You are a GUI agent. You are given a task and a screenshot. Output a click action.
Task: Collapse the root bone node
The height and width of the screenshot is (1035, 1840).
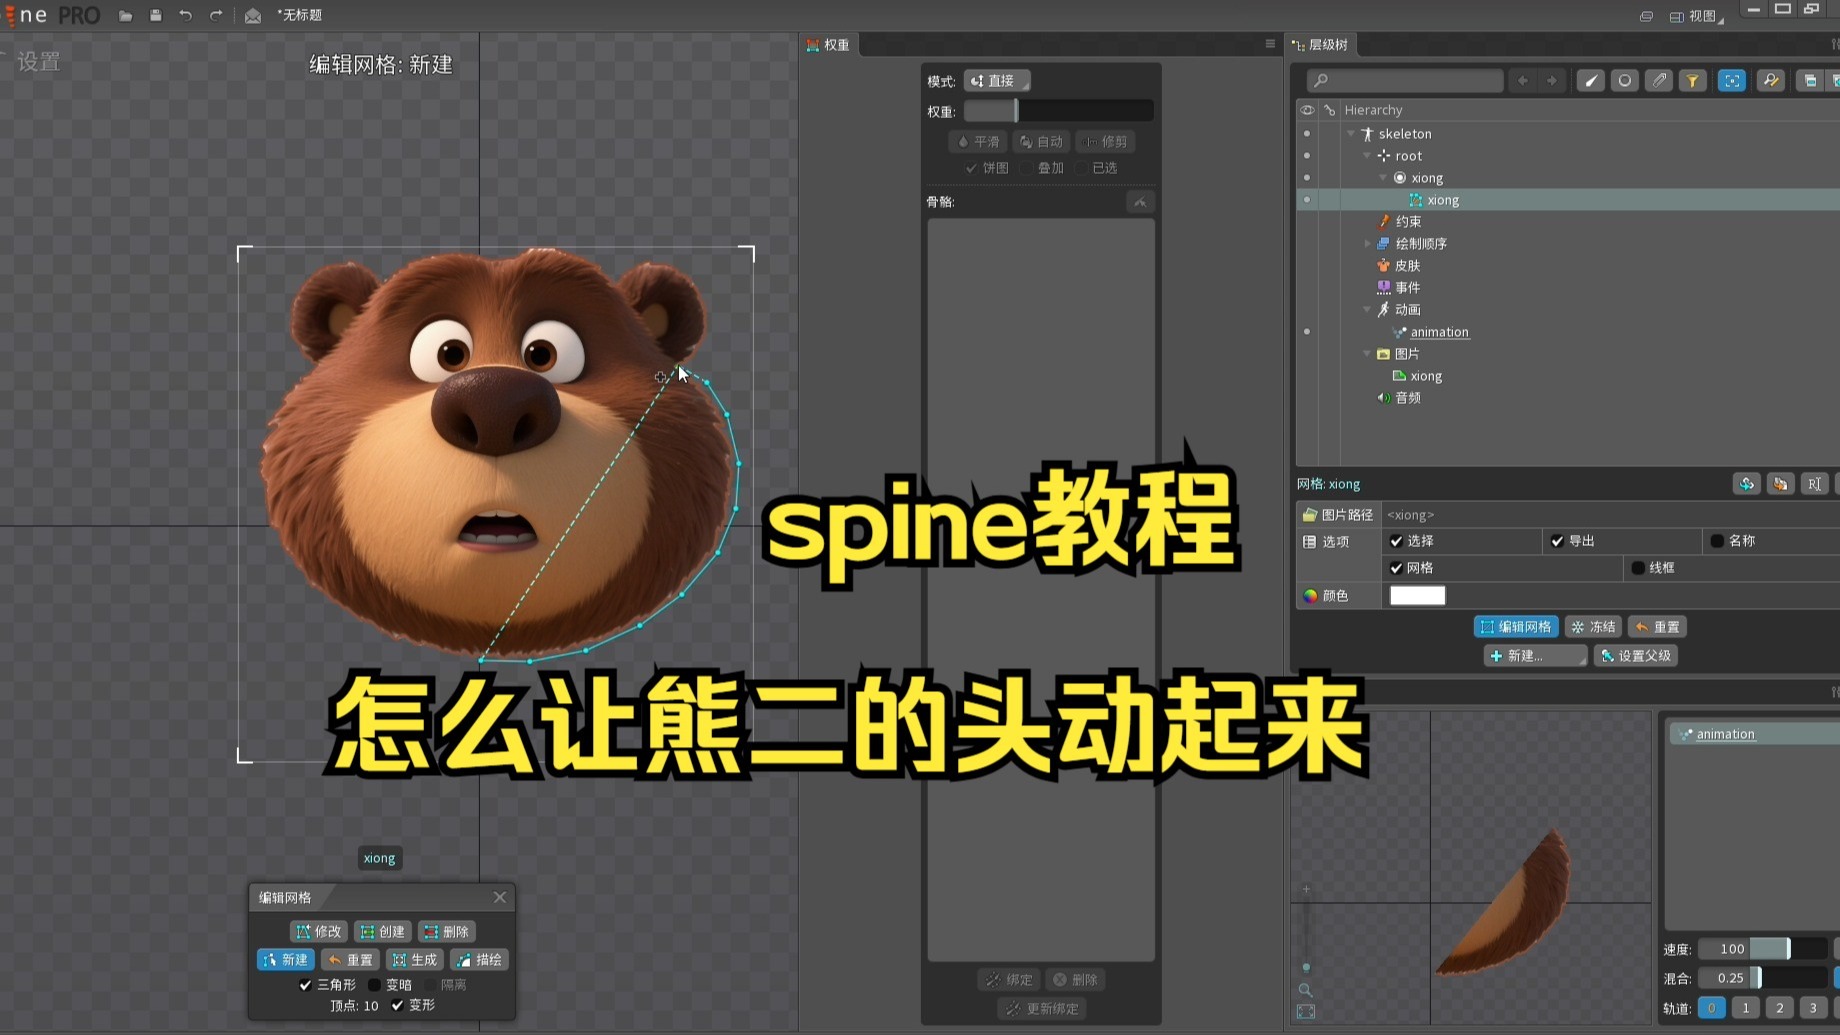click(1367, 155)
